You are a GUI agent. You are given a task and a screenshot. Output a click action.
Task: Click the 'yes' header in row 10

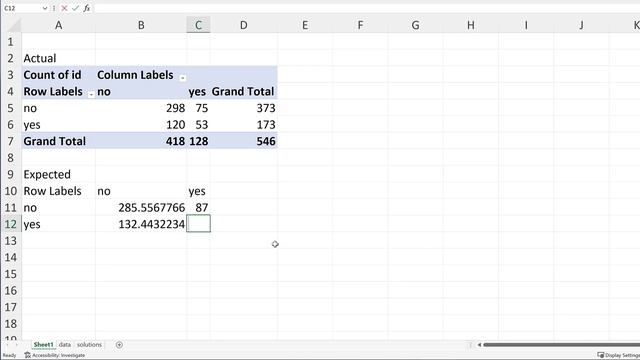click(198, 191)
